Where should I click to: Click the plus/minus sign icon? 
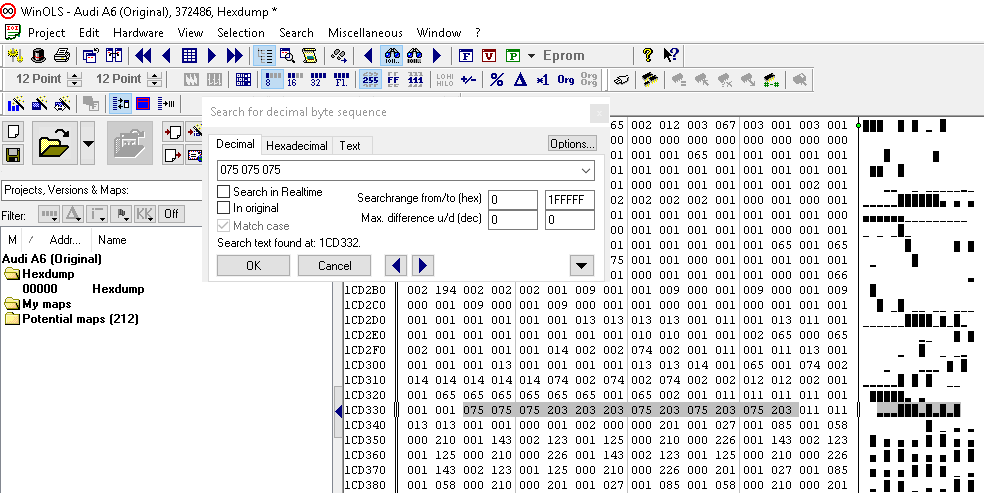(x=468, y=80)
